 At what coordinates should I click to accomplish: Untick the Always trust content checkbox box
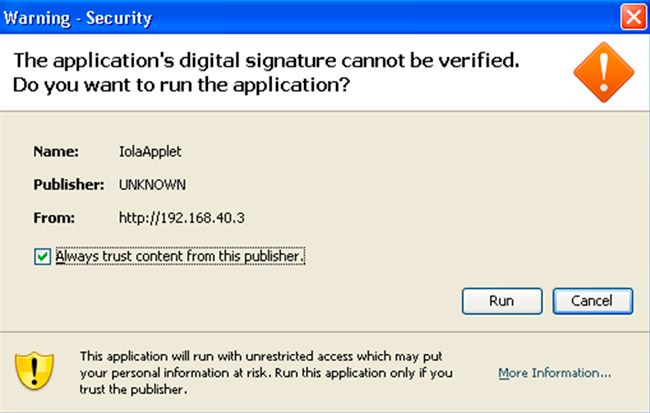pos(42,257)
